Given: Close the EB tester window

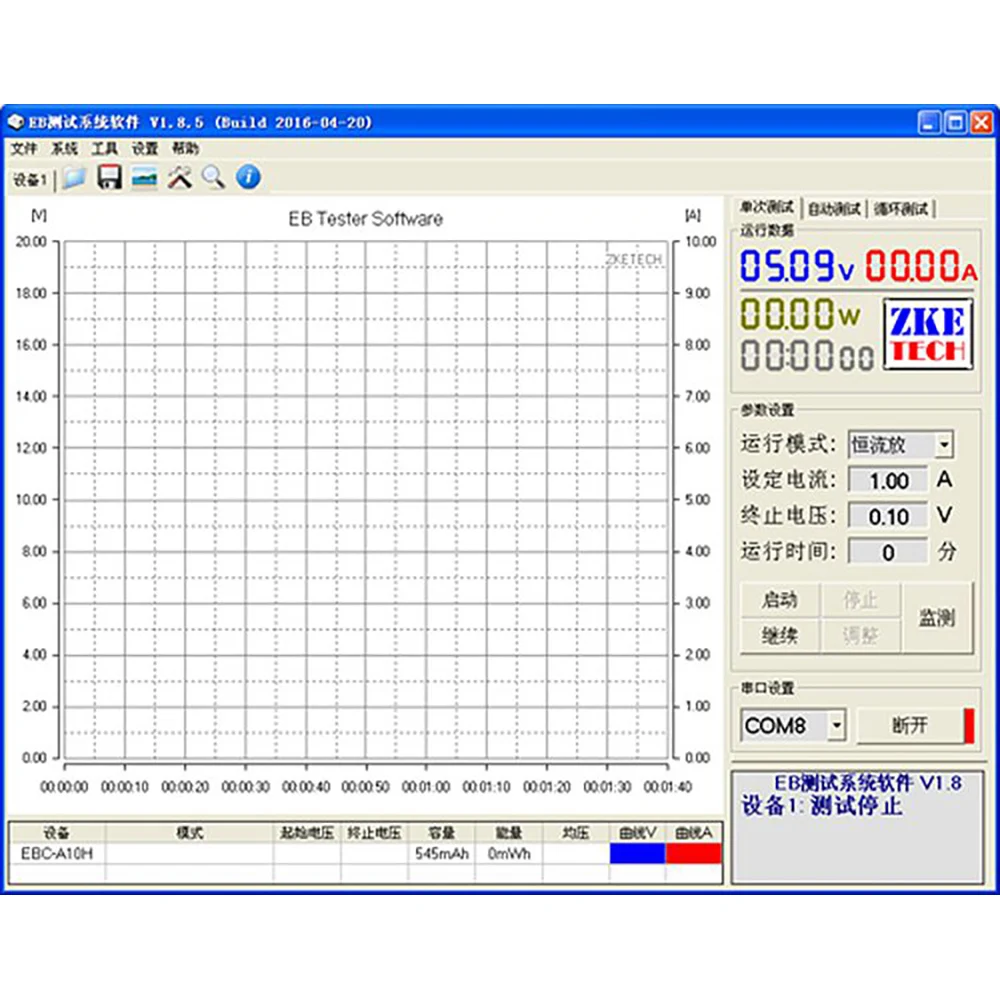Looking at the screenshot, I should click(982, 122).
